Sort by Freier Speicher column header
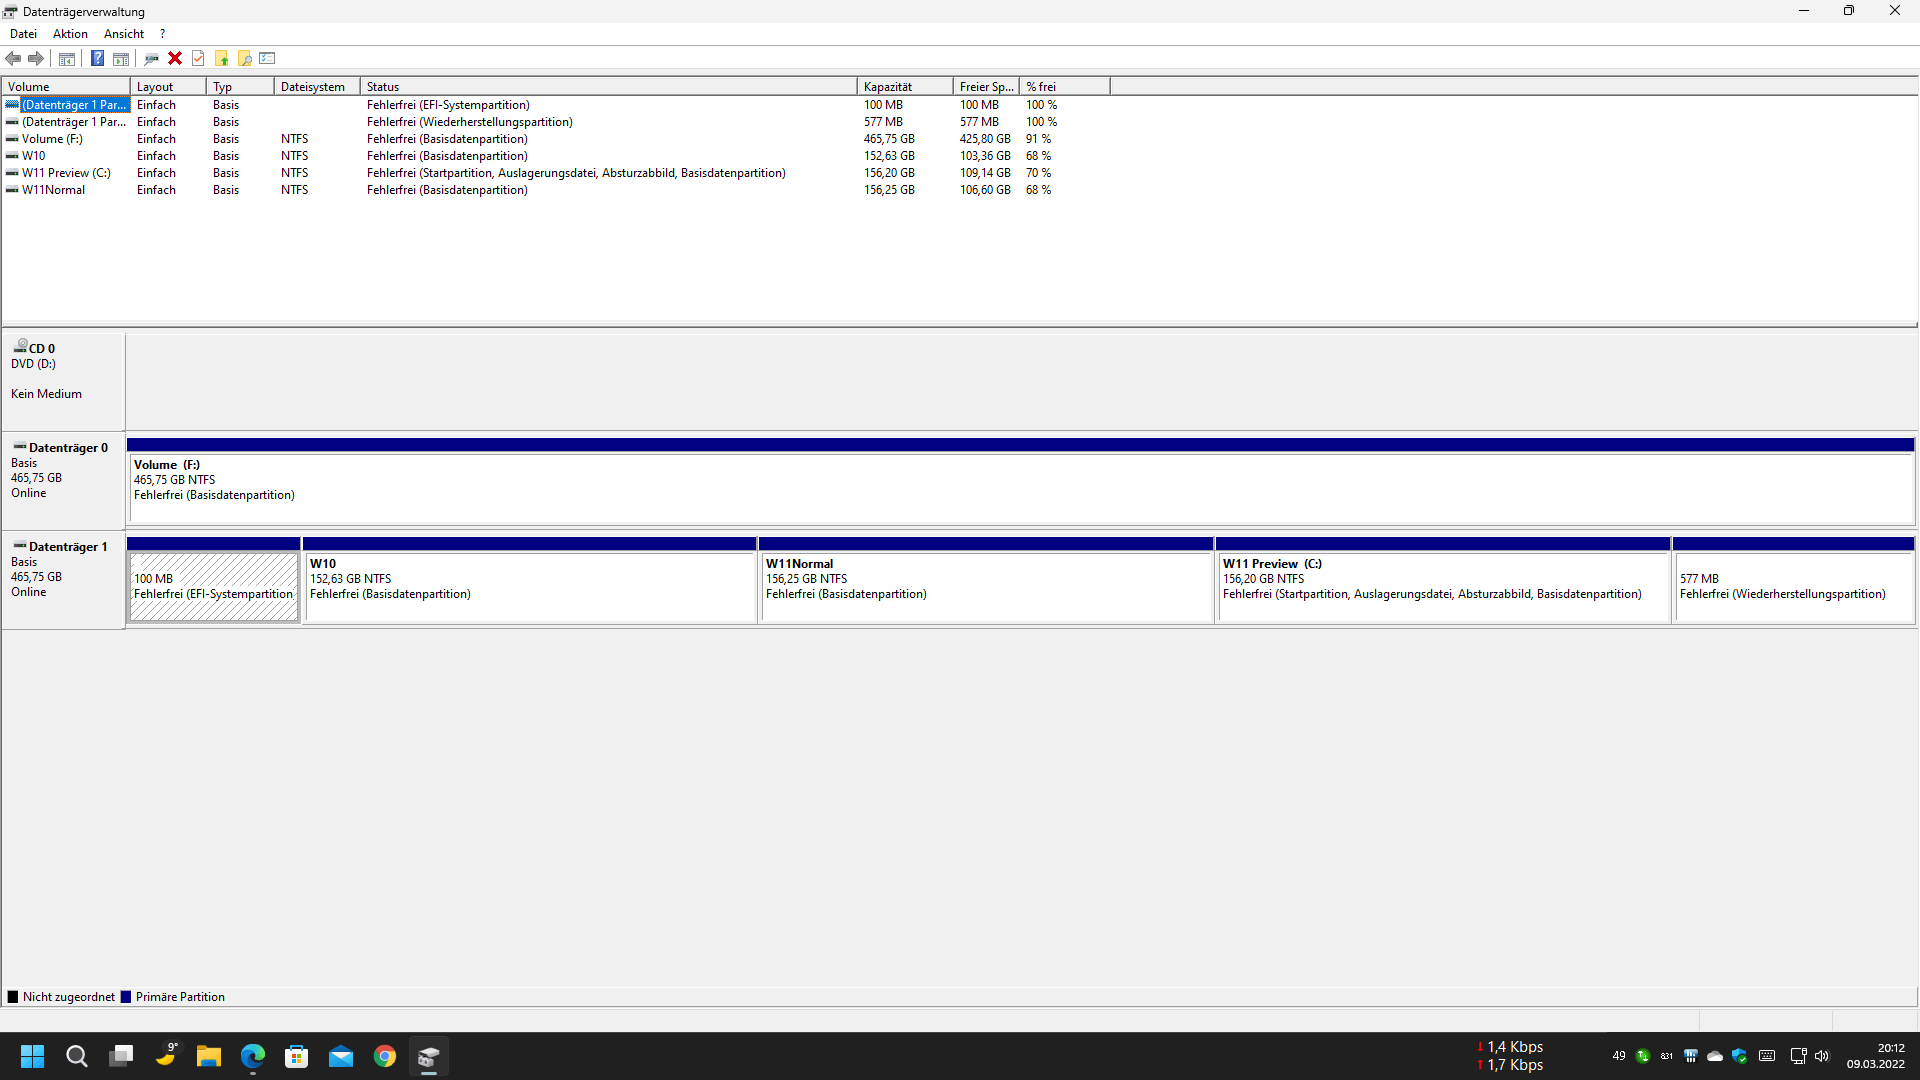1920x1080 pixels. coord(986,87)
